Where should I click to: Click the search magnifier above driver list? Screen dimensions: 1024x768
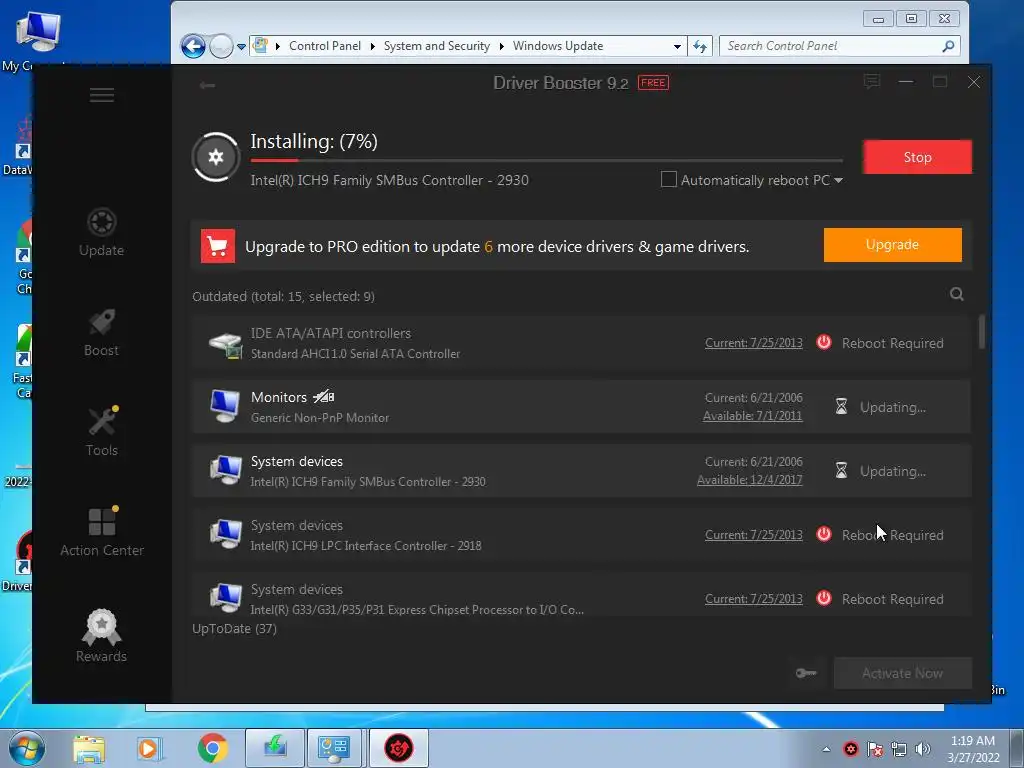[x=957, y=295]
